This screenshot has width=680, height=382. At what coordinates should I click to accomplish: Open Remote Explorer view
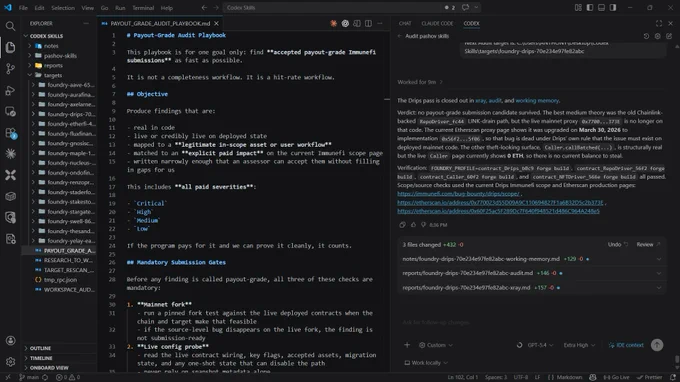click(x=10, y=111)
